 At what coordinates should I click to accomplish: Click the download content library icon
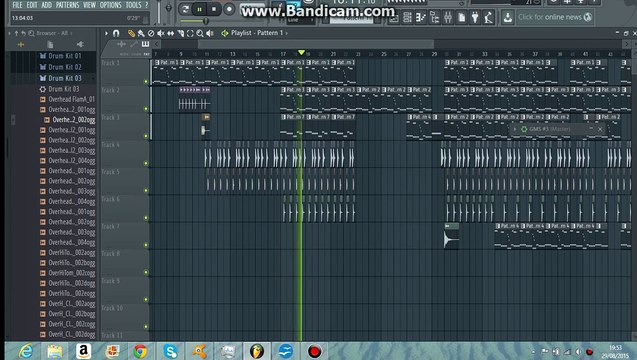coord(507,17)
